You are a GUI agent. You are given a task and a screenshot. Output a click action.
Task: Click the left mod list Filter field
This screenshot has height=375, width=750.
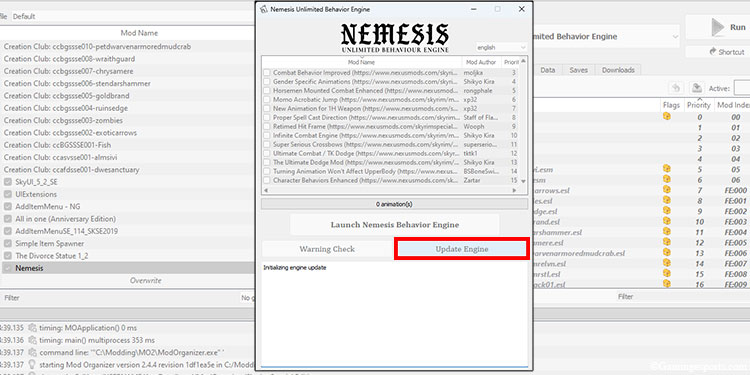tap(120, 298)
